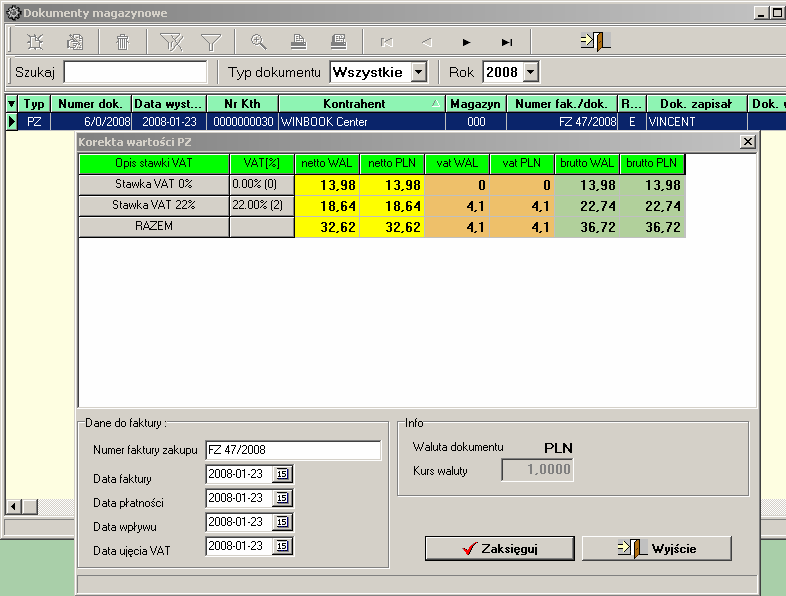Sort by Magazyn column header

pos(476,104)
